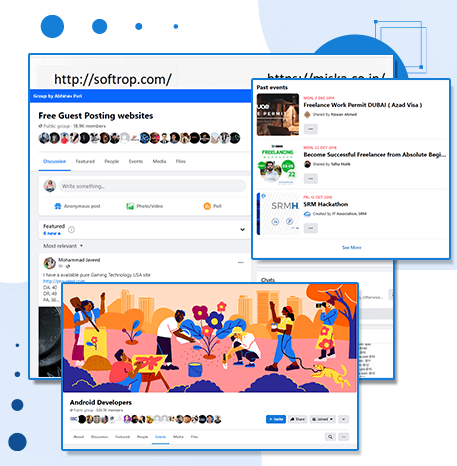The image size is (457, 466).
Task: Click the Write something input field
Action: [x=152, y=186]
